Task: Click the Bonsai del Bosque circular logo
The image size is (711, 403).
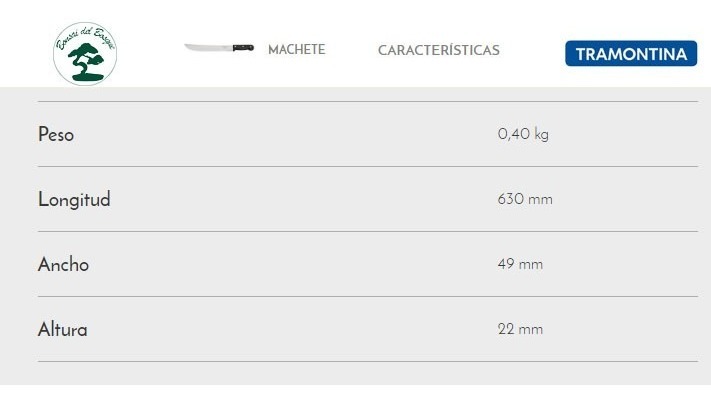Action: [x=85, y=52]
